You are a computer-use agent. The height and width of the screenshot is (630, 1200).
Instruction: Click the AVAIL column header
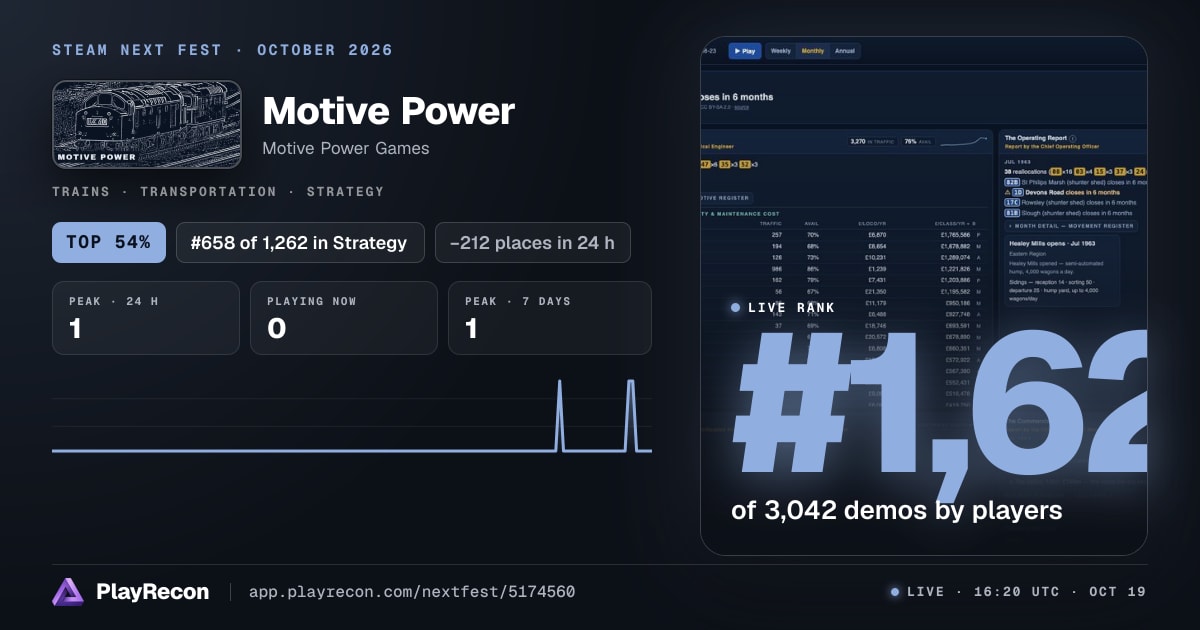point(811,223)
